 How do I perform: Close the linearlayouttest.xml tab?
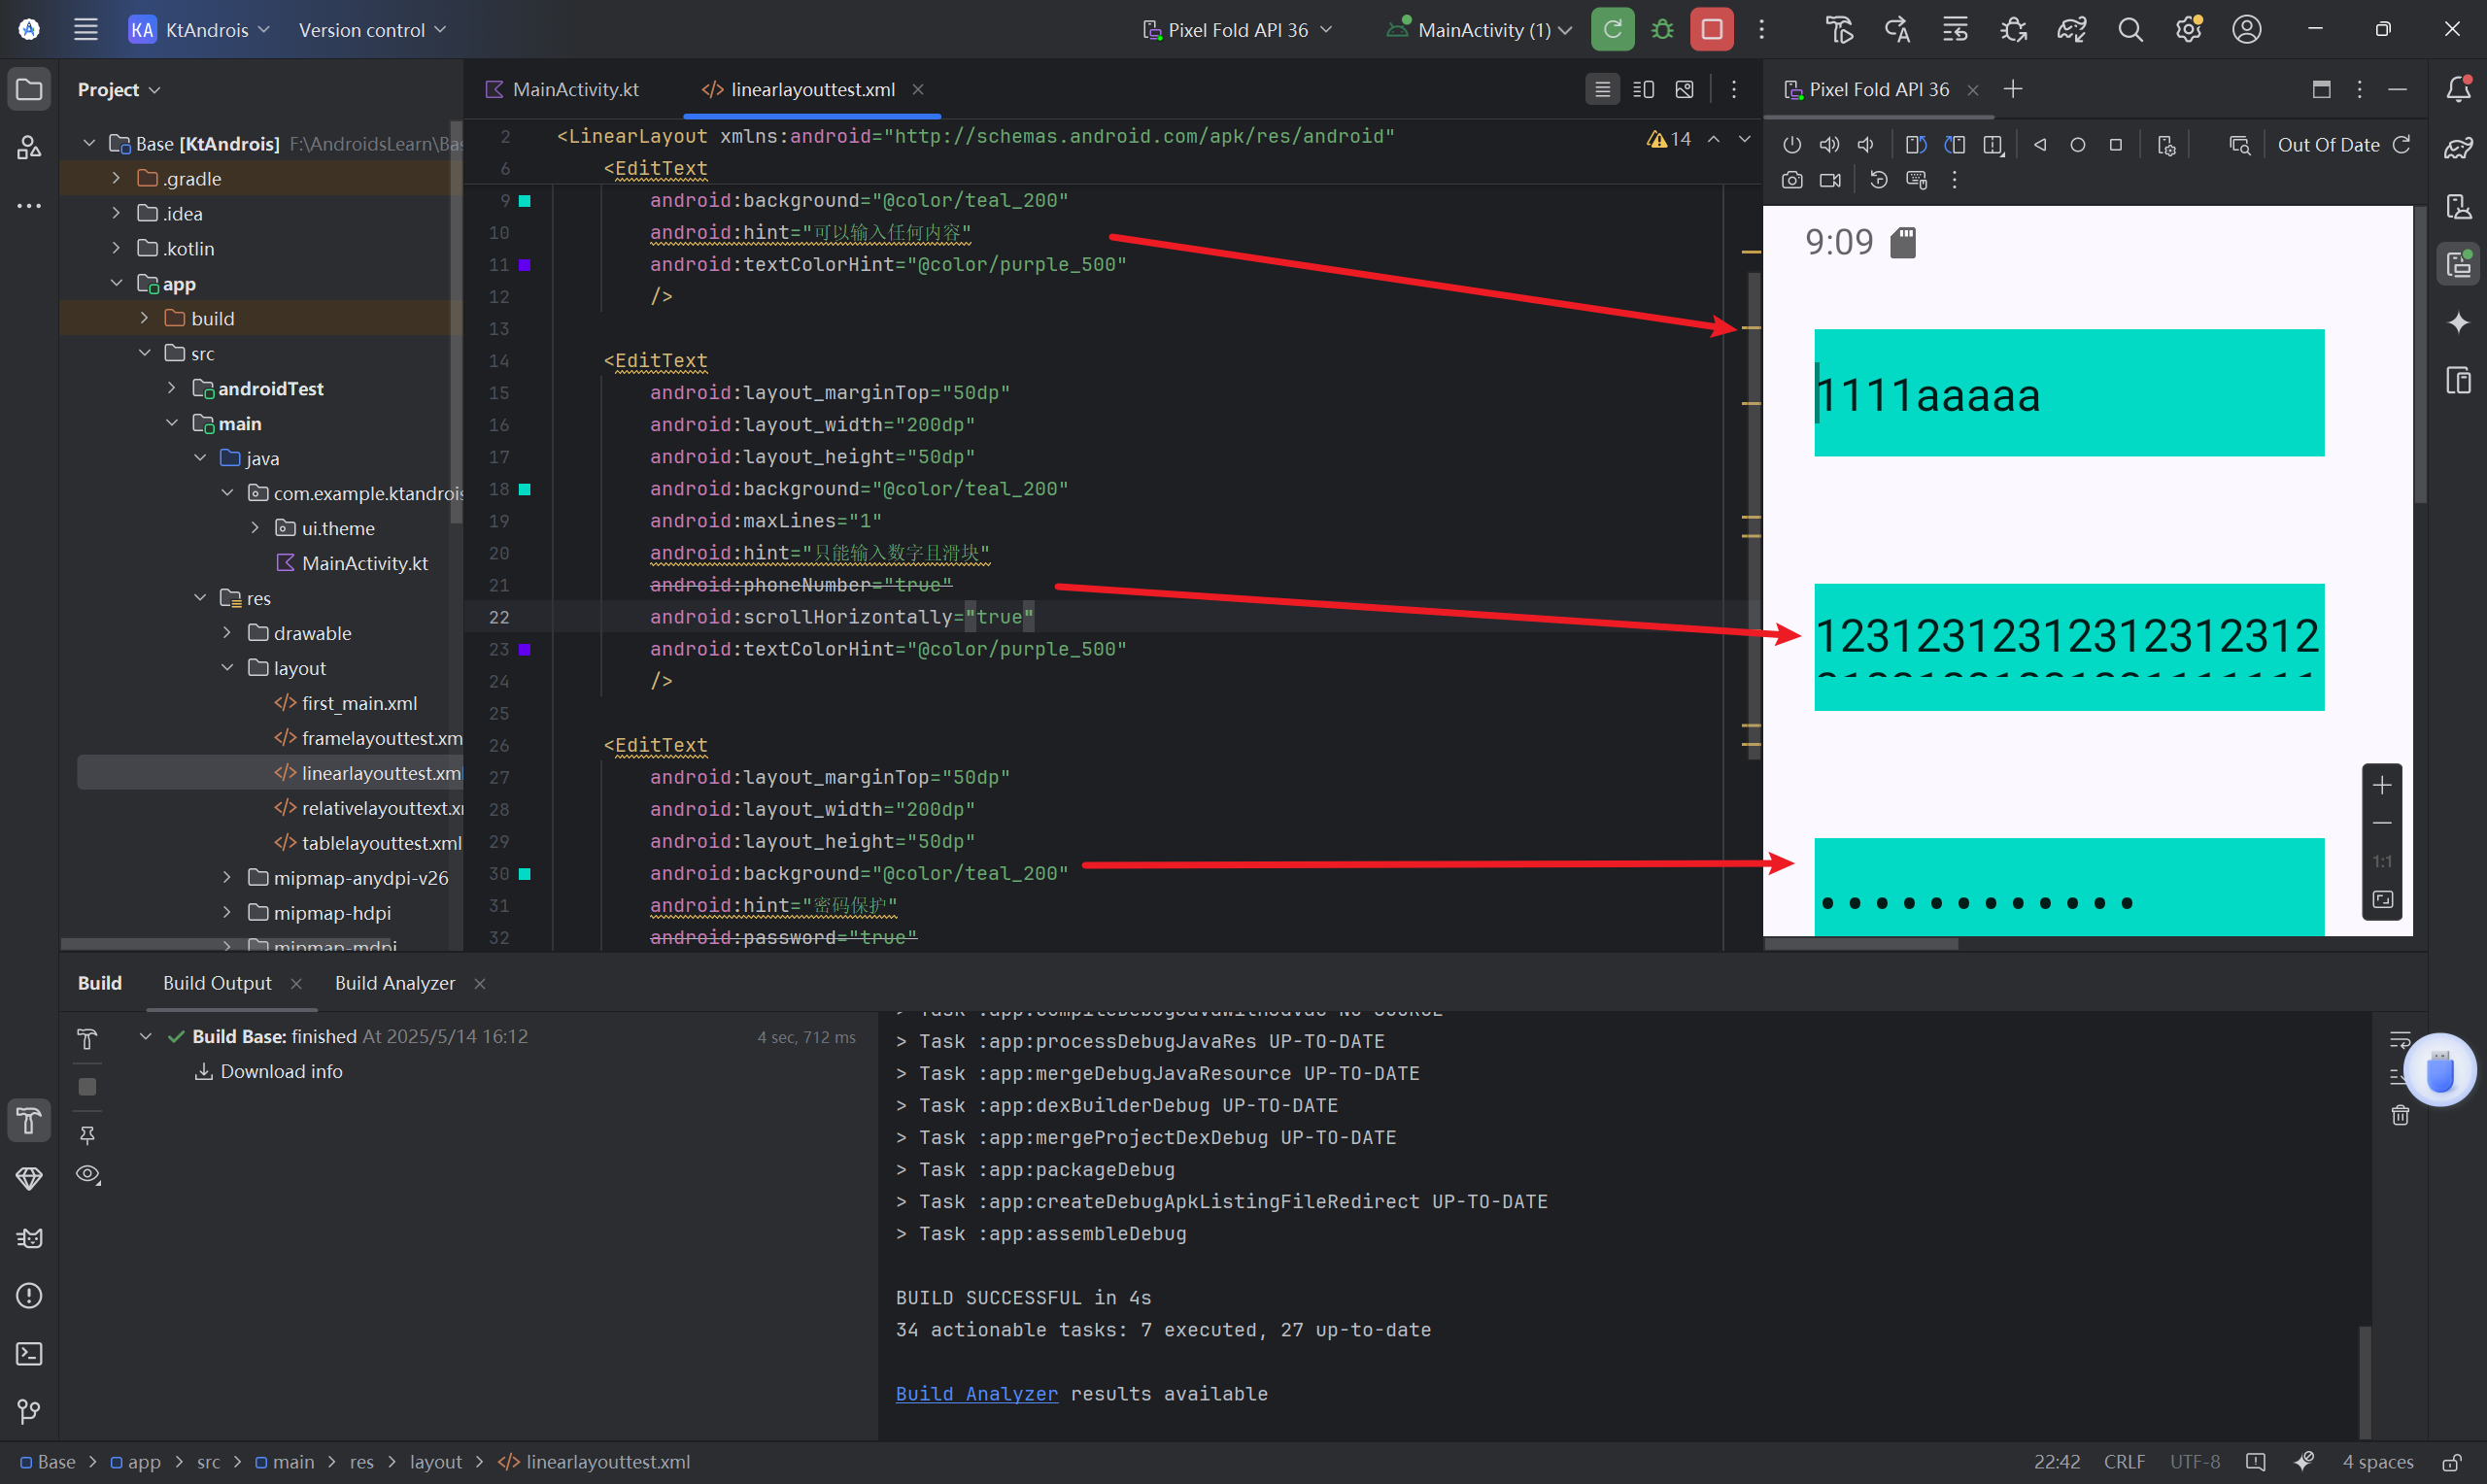[917, 89]
